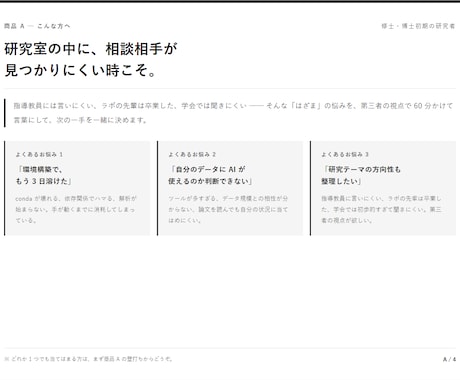Click the card label 'よくあるお悩み 3'

point(345,154)
